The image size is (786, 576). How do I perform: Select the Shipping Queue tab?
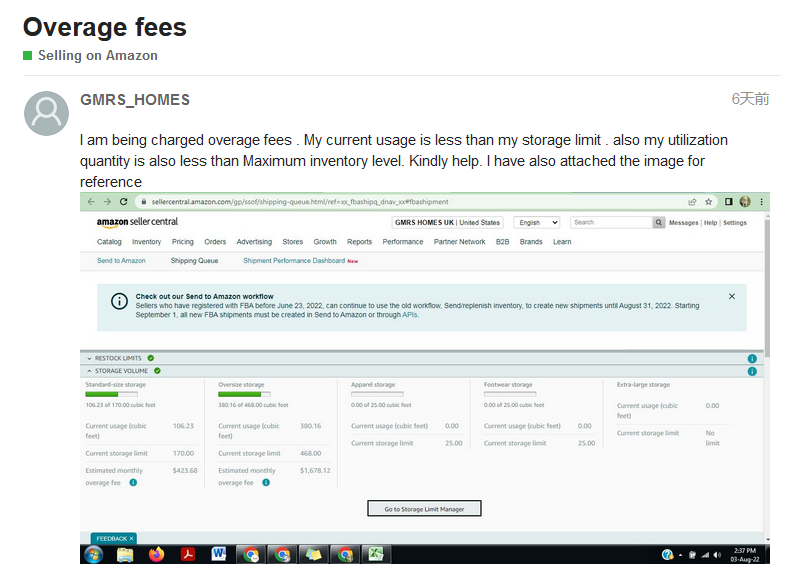pos(194,261)
